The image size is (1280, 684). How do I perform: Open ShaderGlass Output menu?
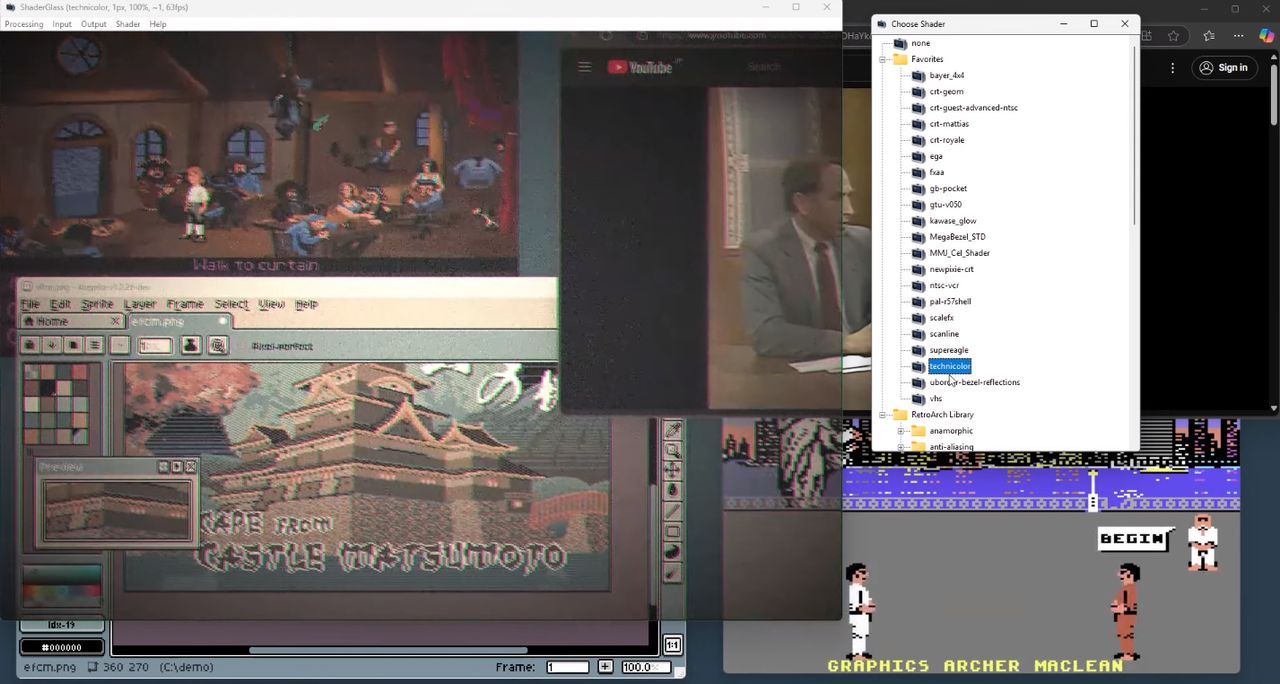tap(93, 24)
